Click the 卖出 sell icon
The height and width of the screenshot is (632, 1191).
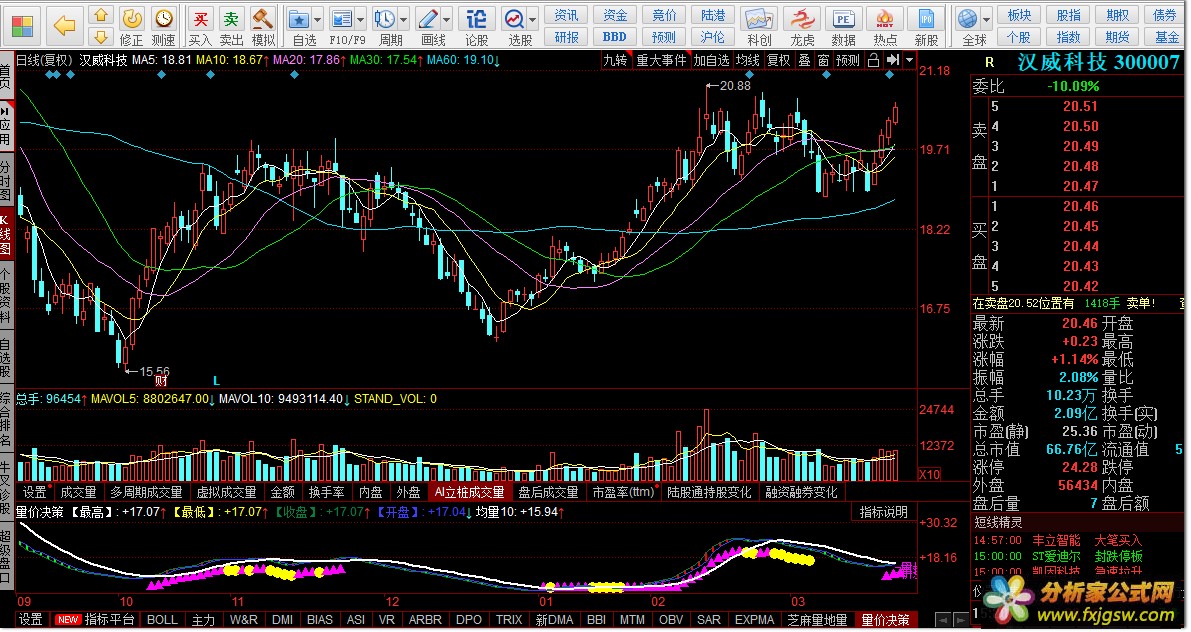[x=231, y=19]
